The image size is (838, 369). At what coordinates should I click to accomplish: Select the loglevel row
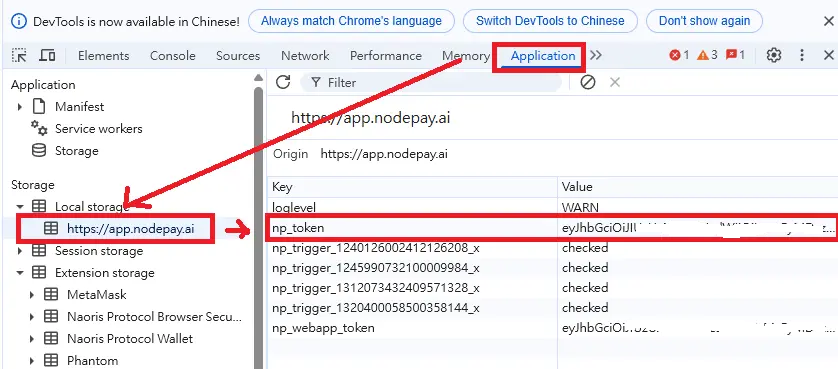coord(553,207)
